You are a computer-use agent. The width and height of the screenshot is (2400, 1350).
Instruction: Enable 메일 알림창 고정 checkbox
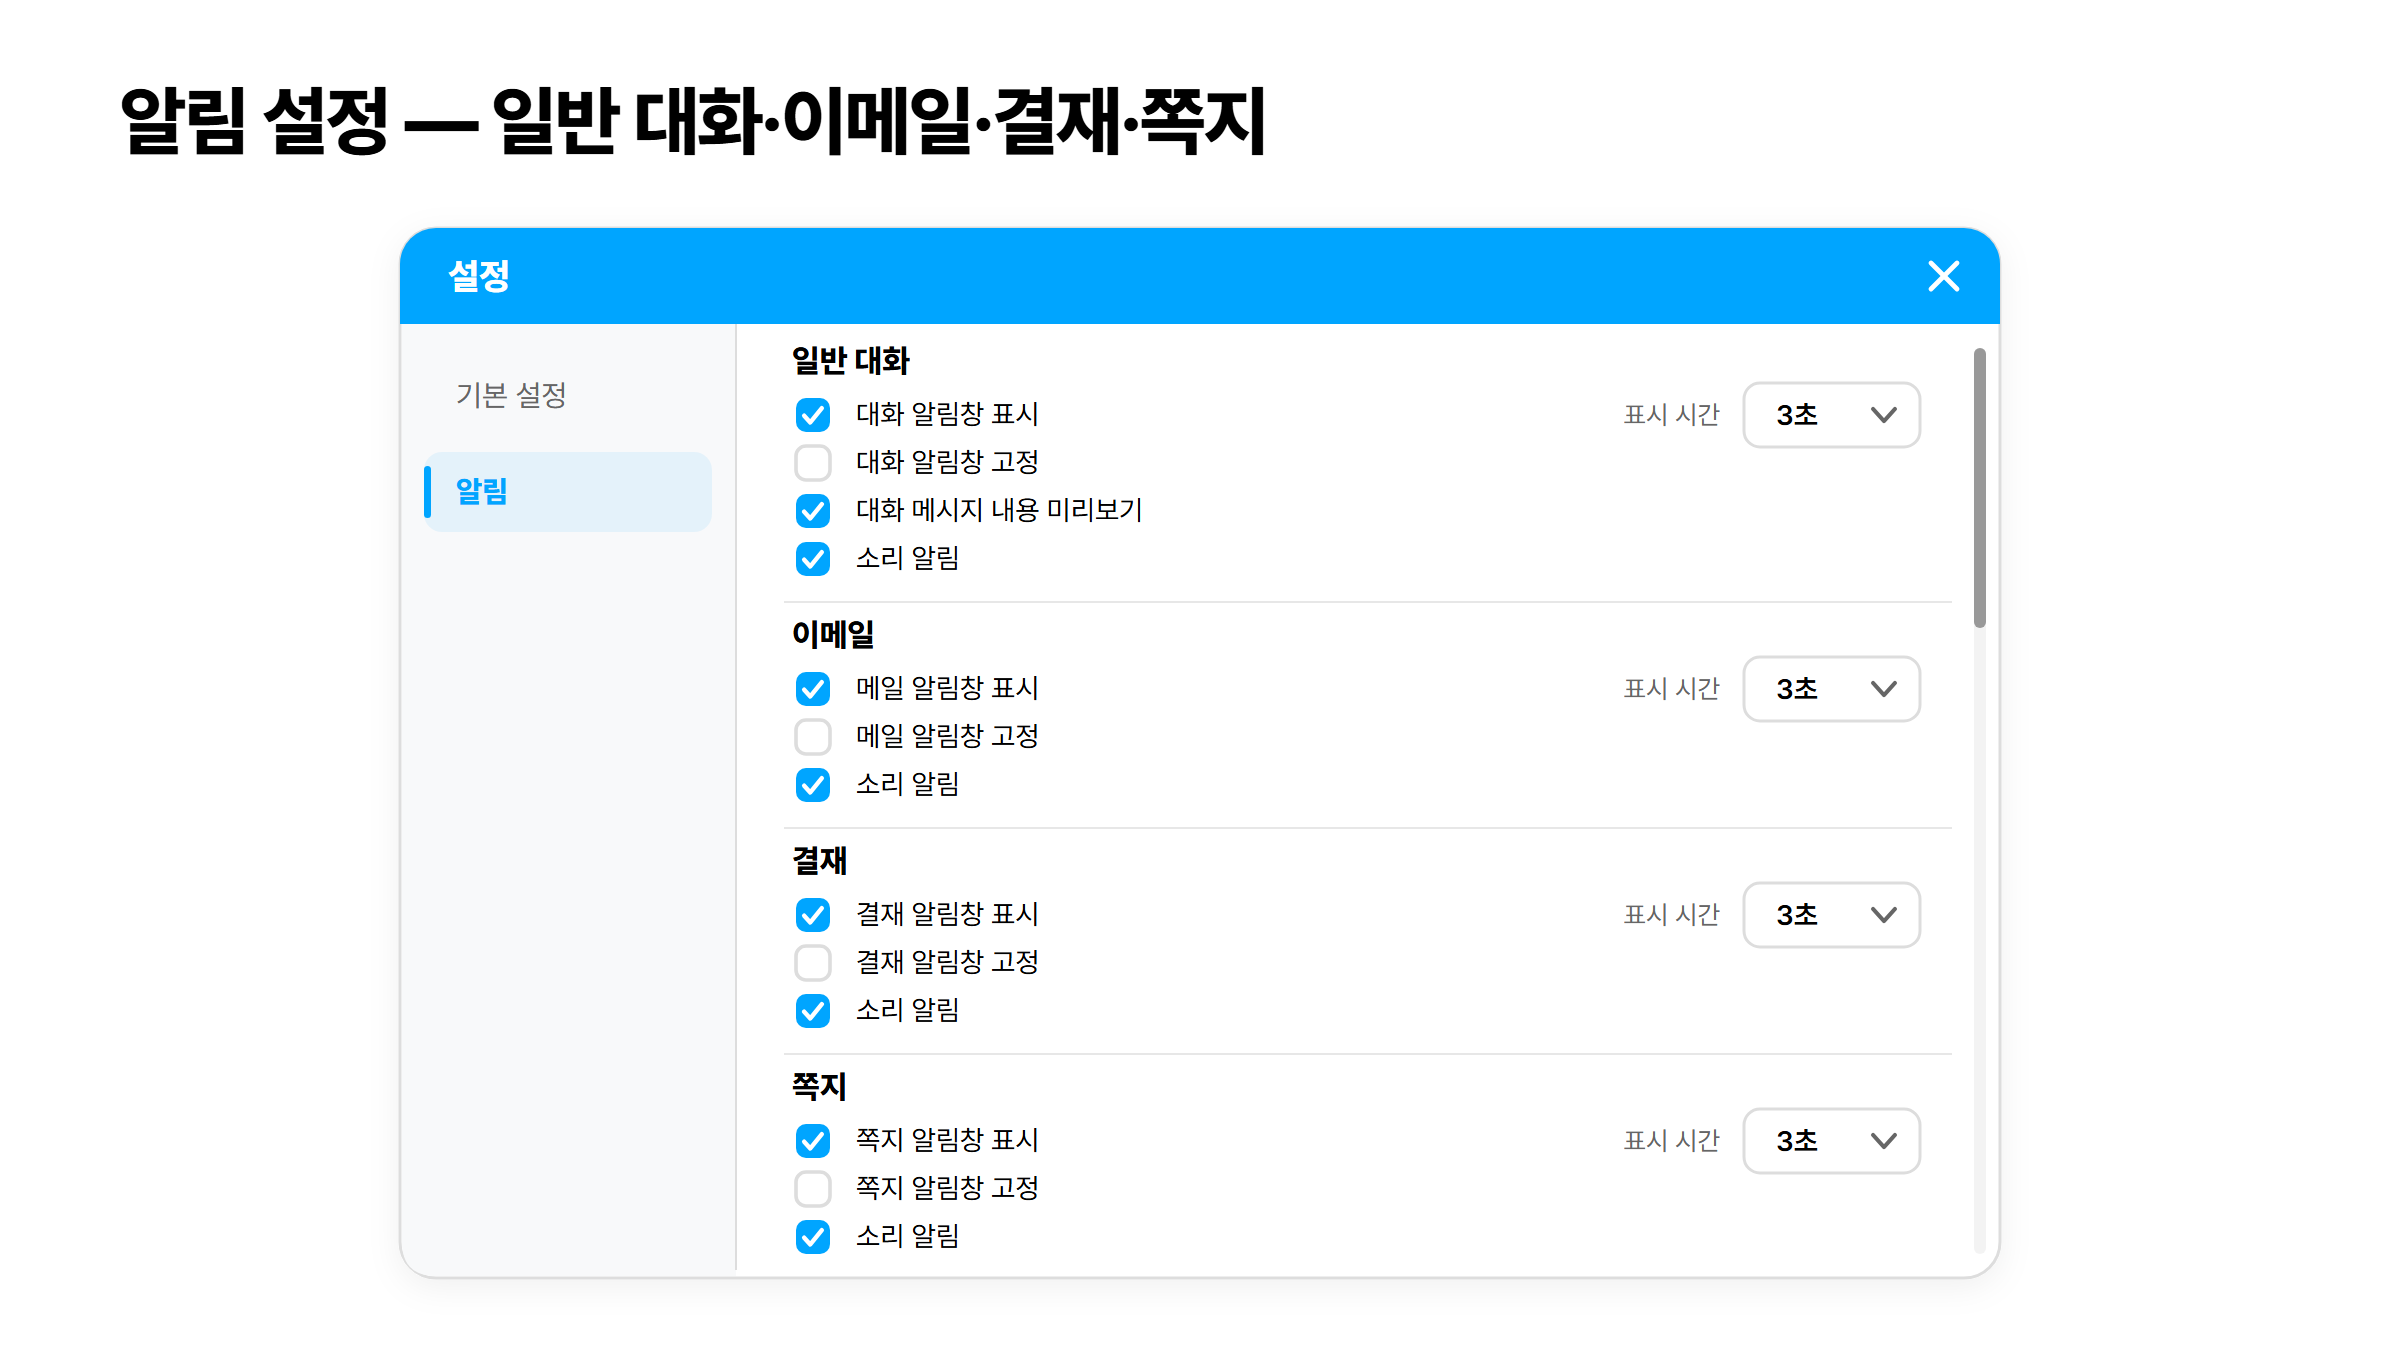[813, 736]
